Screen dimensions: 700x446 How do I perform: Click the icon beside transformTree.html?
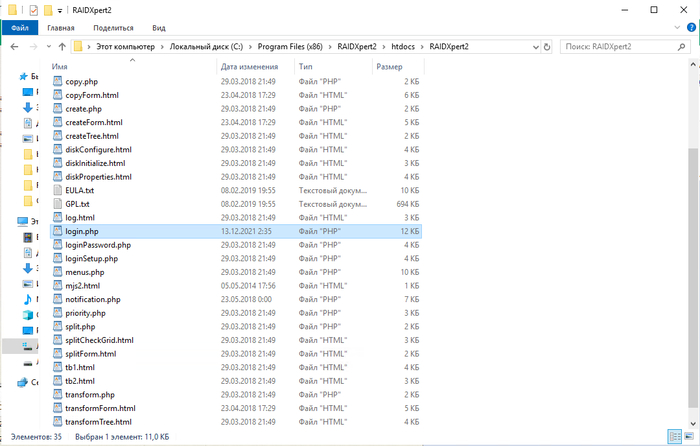[57, 421]
